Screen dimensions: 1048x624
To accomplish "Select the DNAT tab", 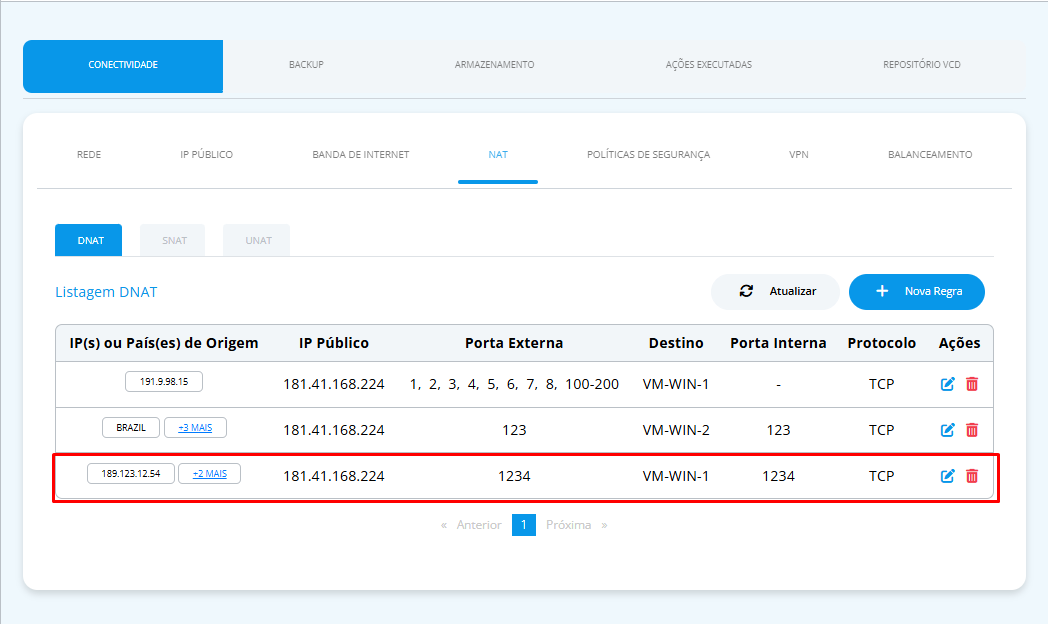I will [x=88, y=240].
